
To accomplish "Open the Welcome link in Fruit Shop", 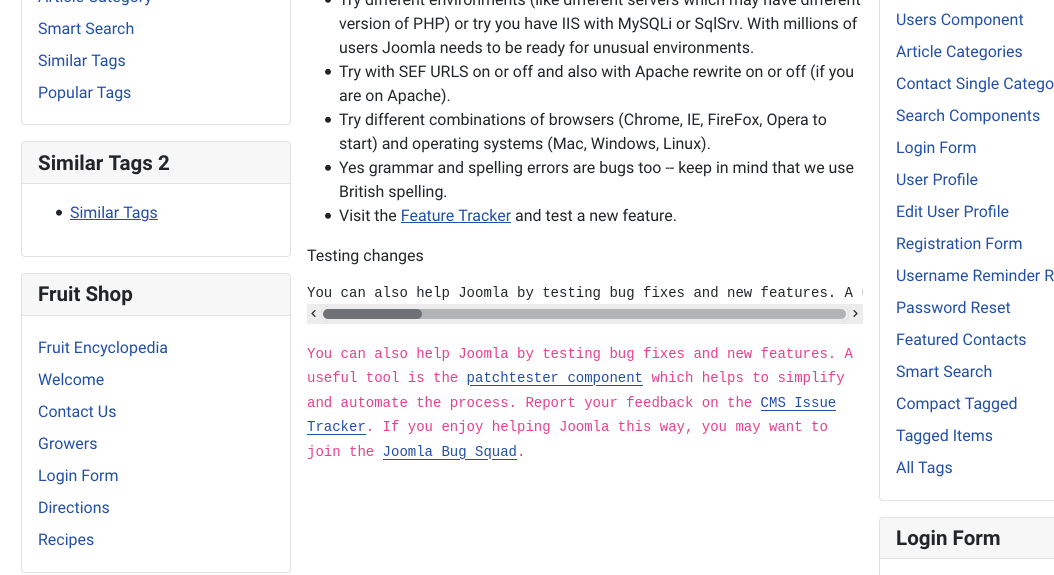I will [71, 379].
